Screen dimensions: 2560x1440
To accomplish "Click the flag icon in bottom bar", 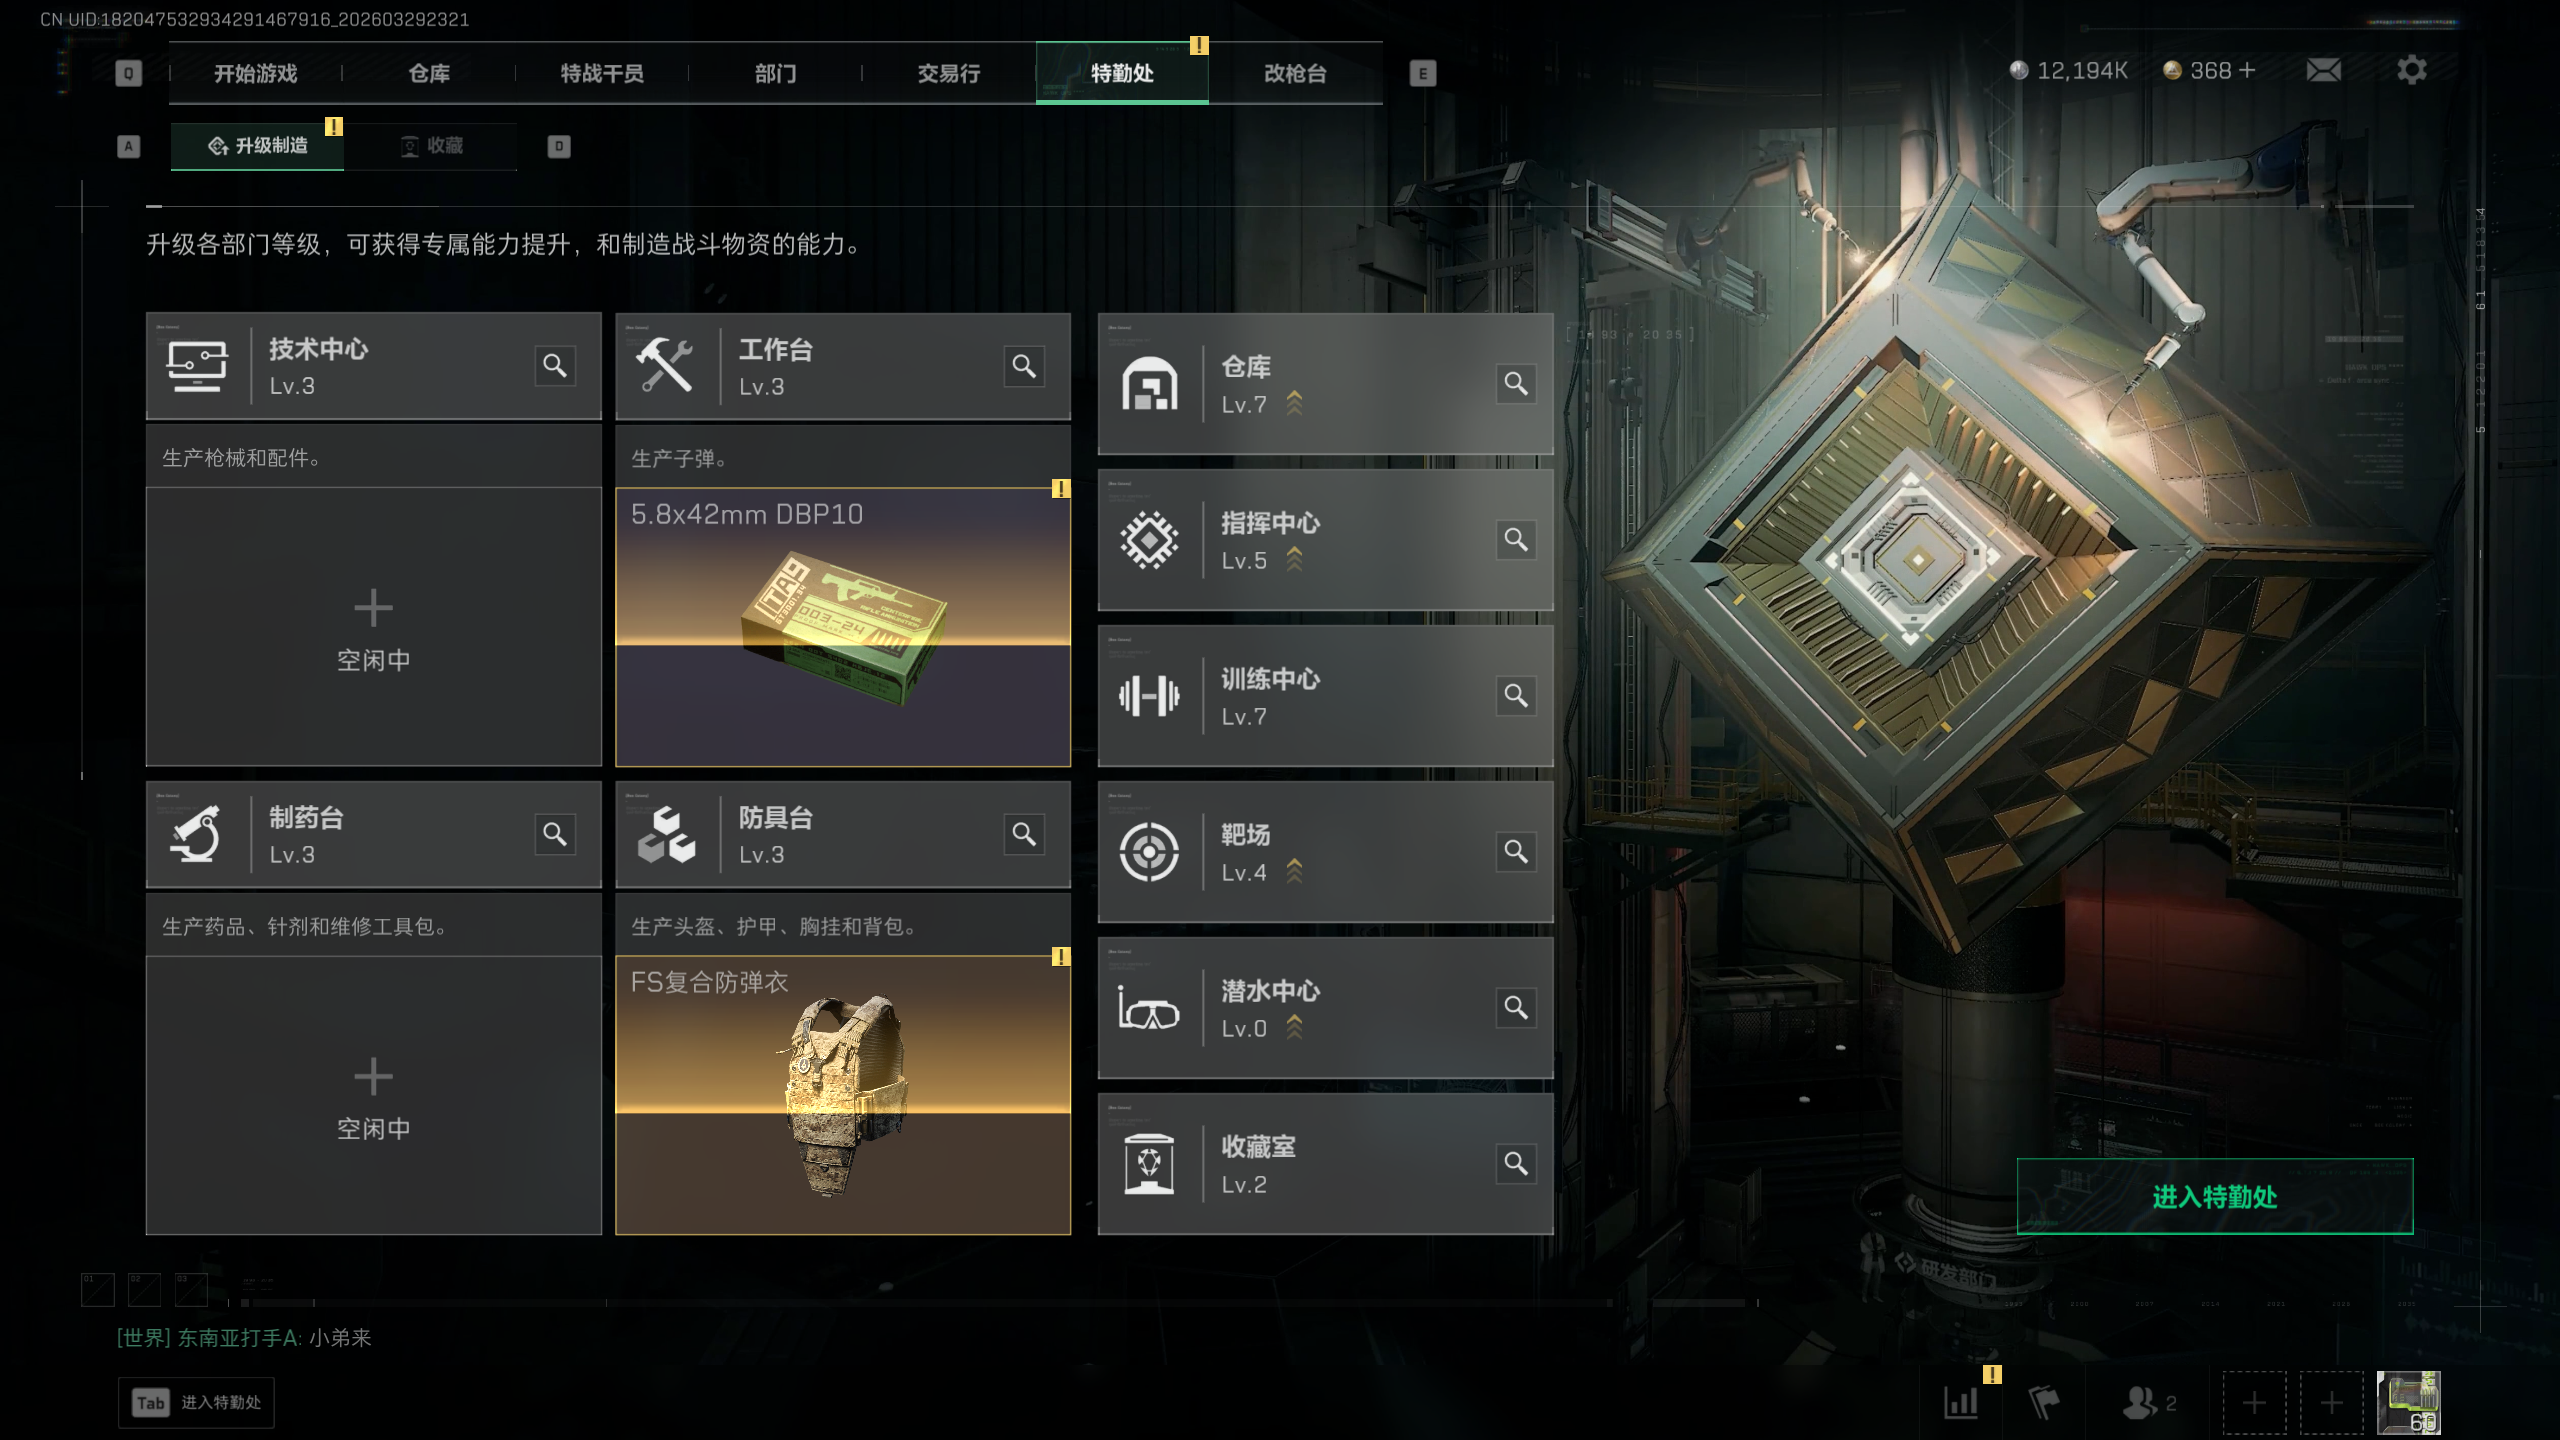I will tap(2044, 1403).
